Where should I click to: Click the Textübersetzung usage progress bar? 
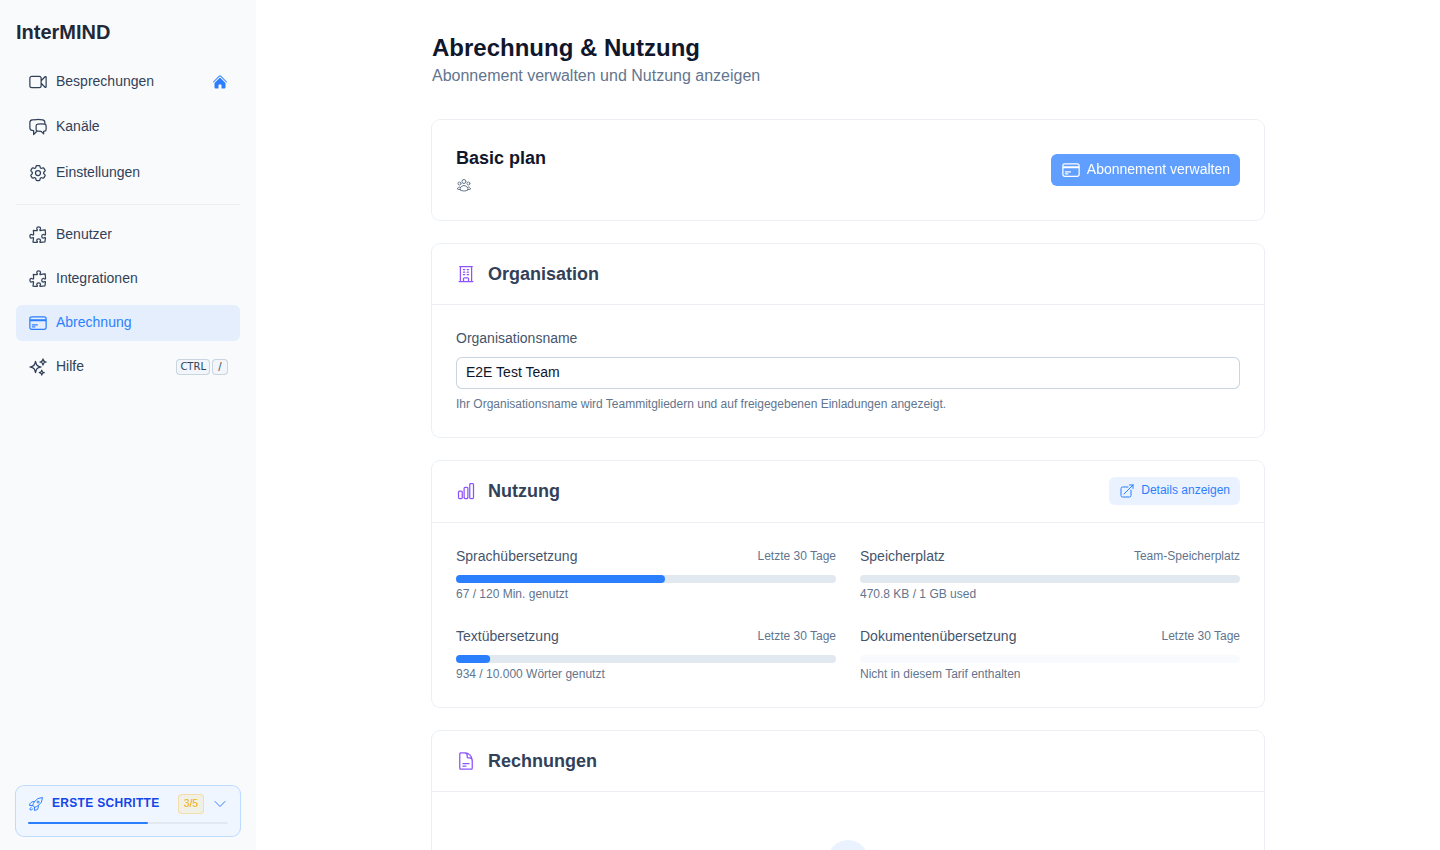646,659
